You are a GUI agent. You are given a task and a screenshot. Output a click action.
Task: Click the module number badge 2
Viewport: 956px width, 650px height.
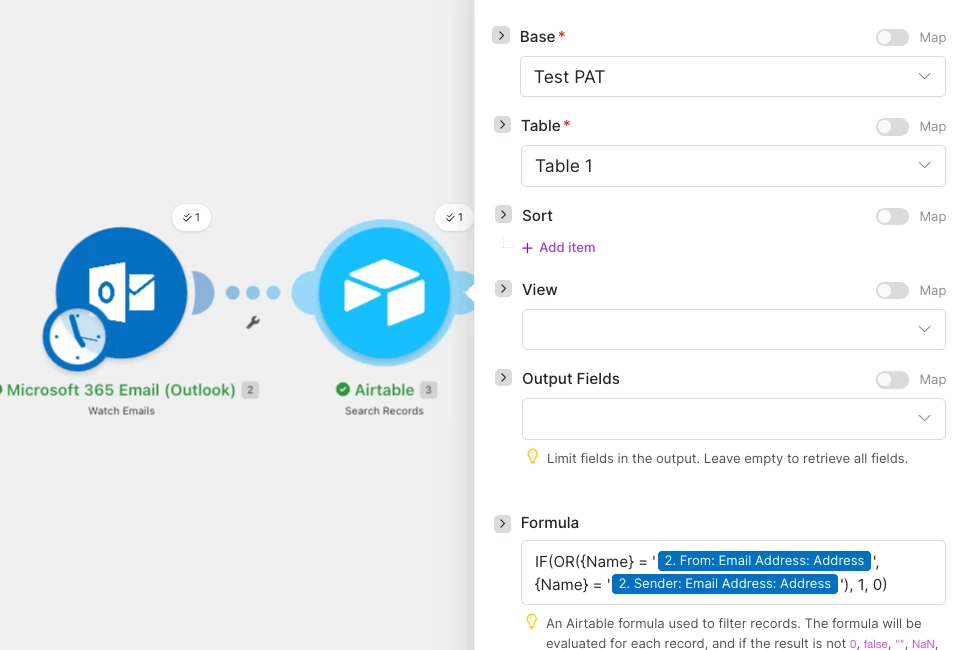(x=250, y=390)
